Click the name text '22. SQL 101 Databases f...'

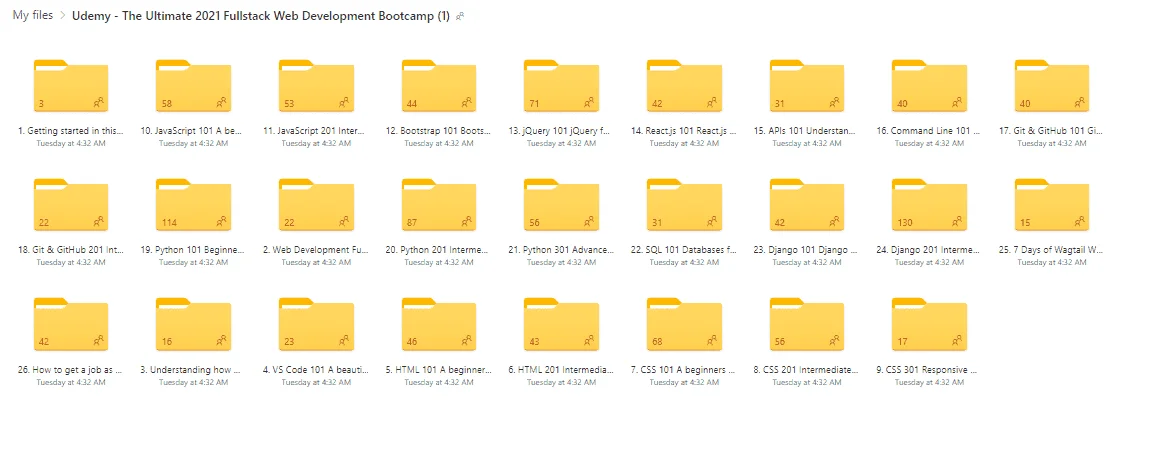coord(684,251)
